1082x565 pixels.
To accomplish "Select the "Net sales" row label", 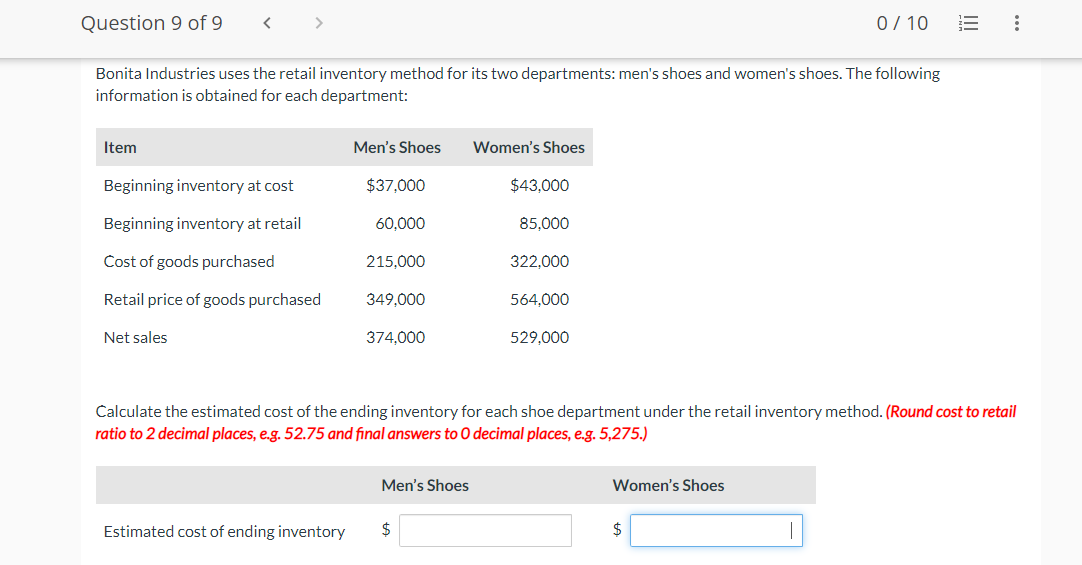I will click(135, 338).
